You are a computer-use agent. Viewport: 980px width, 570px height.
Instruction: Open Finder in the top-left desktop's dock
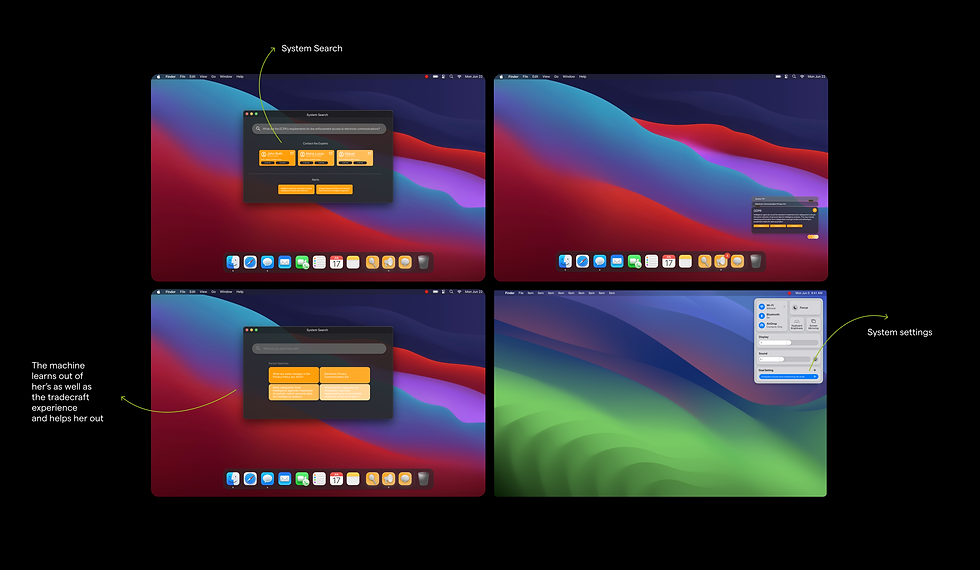click(233, 262)
